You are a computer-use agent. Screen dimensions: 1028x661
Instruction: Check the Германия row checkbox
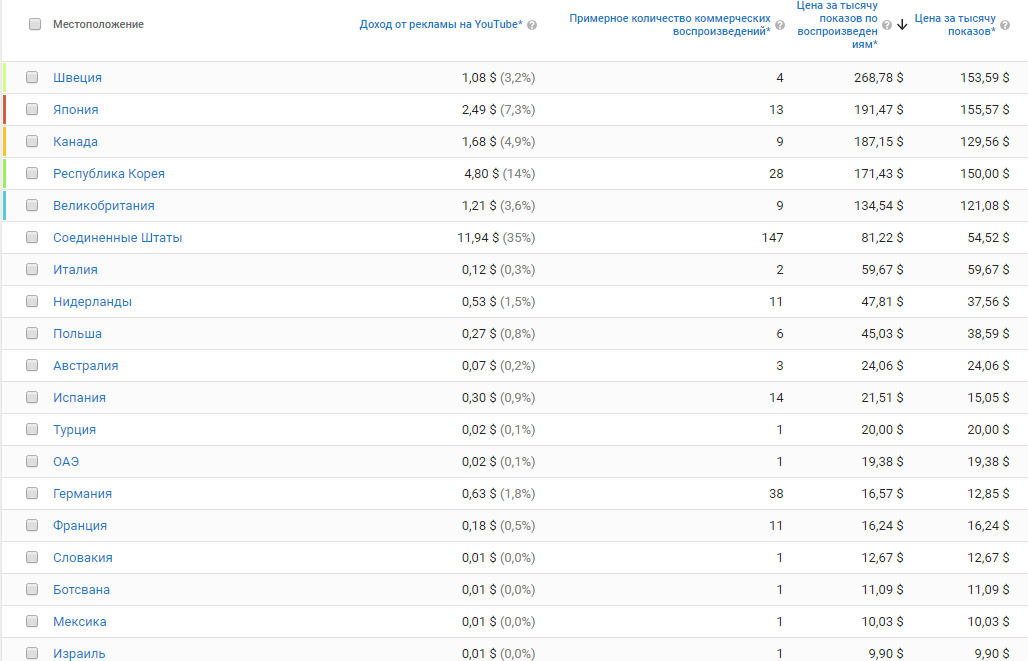(x=32, y=493)
